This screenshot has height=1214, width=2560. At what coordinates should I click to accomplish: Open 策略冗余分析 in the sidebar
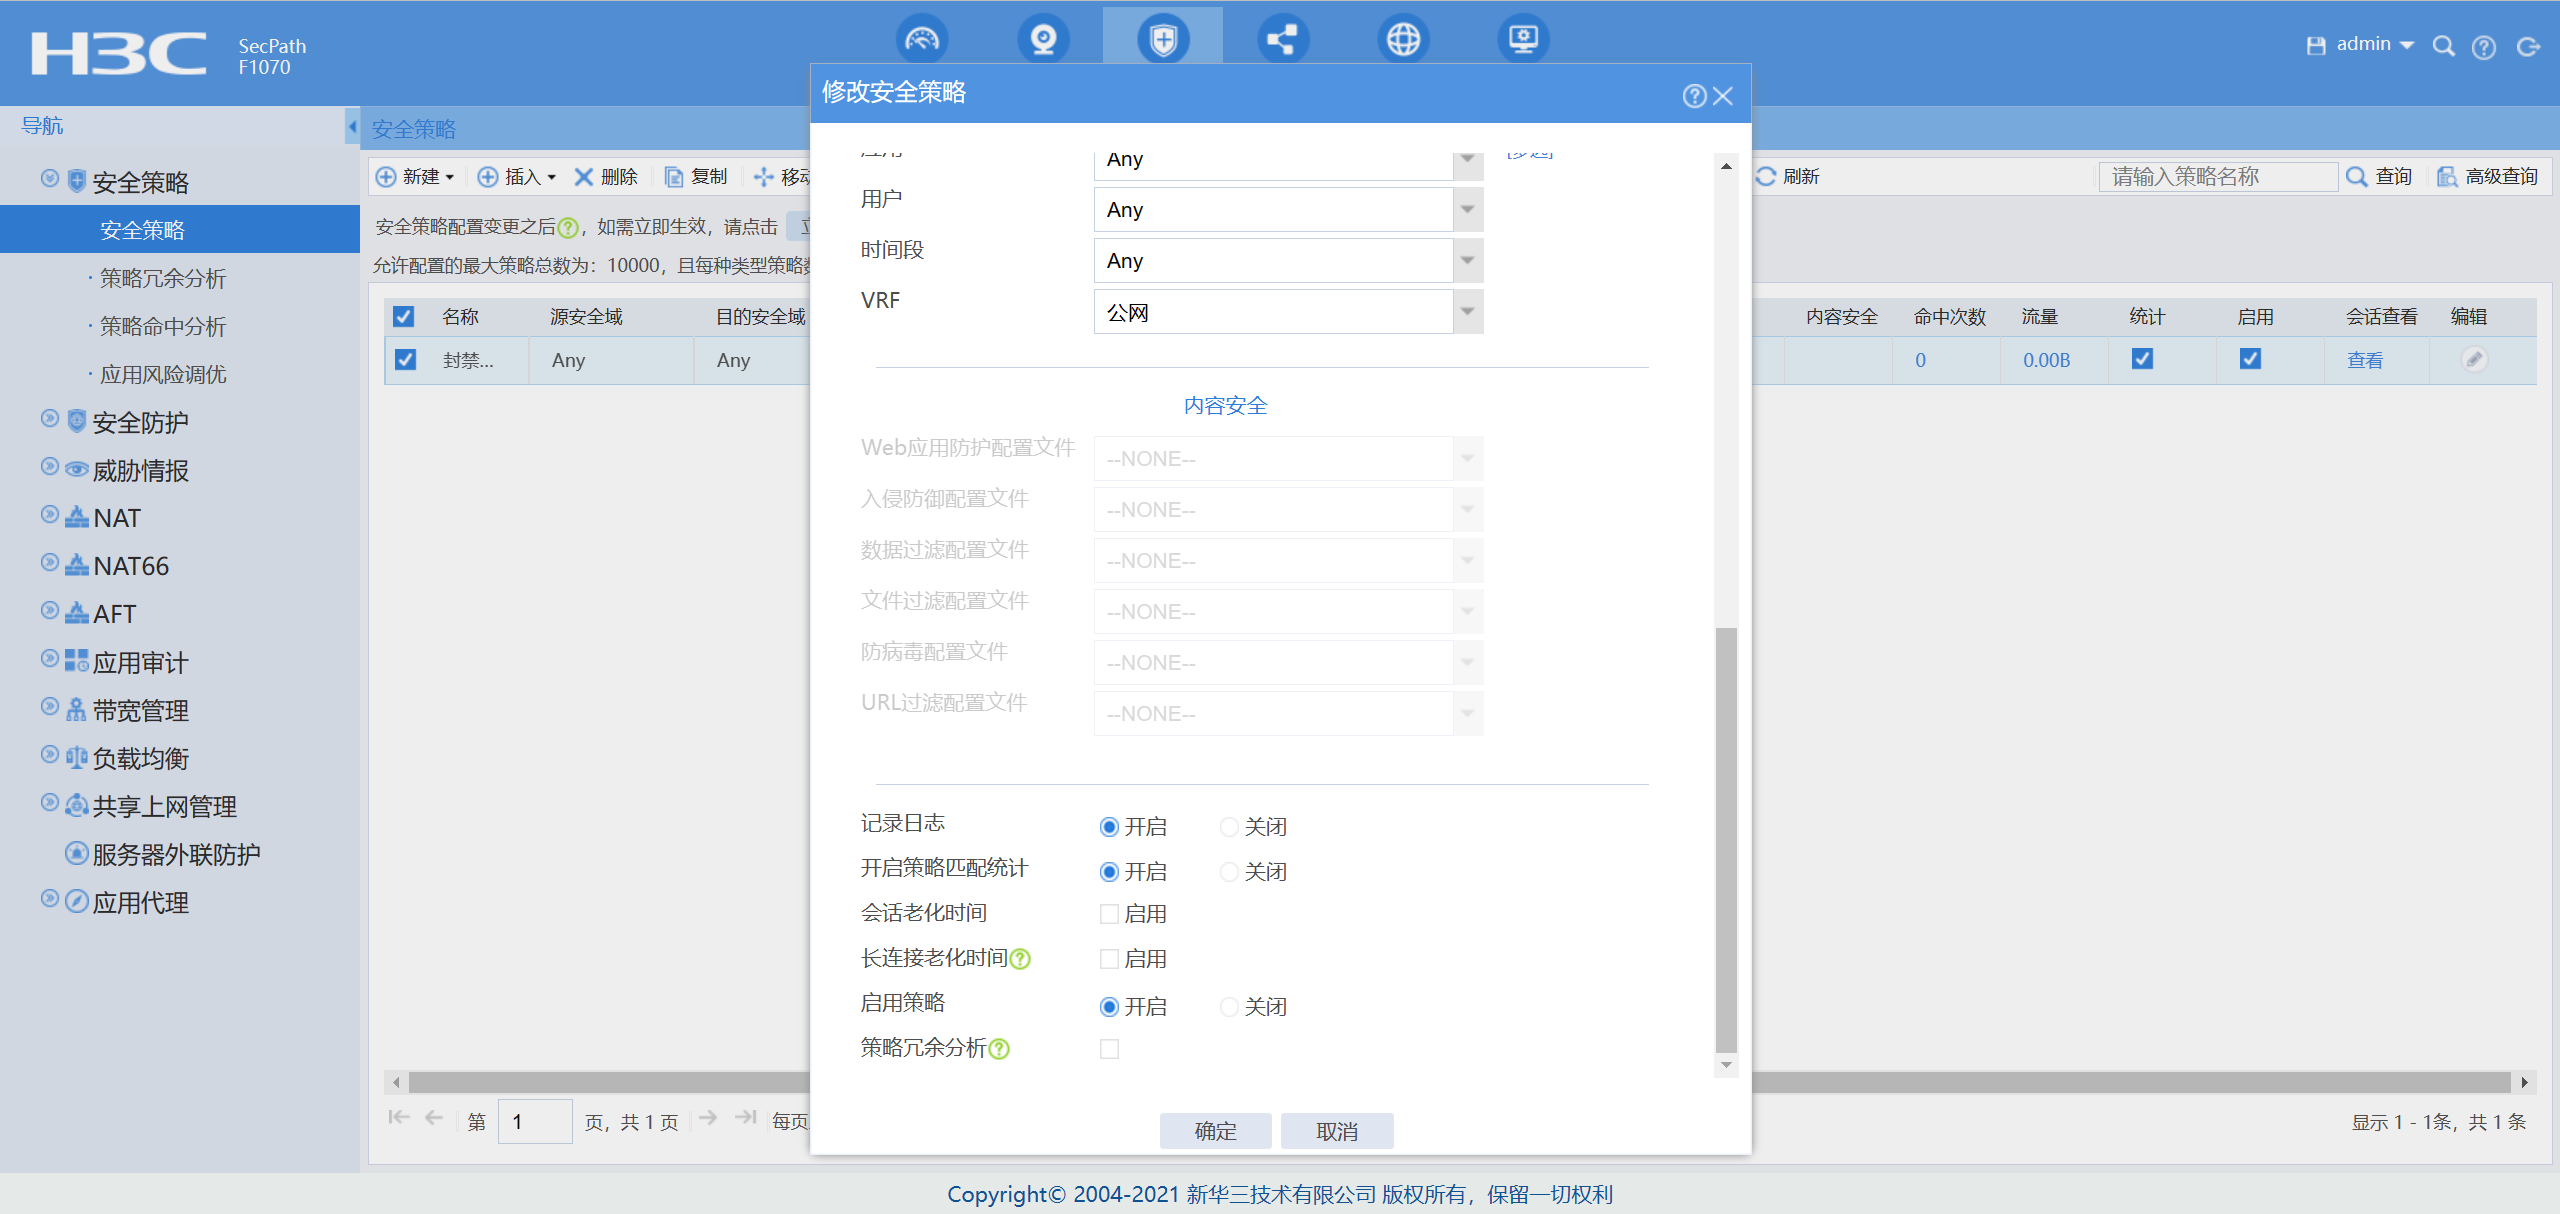[x=163, y=279]
